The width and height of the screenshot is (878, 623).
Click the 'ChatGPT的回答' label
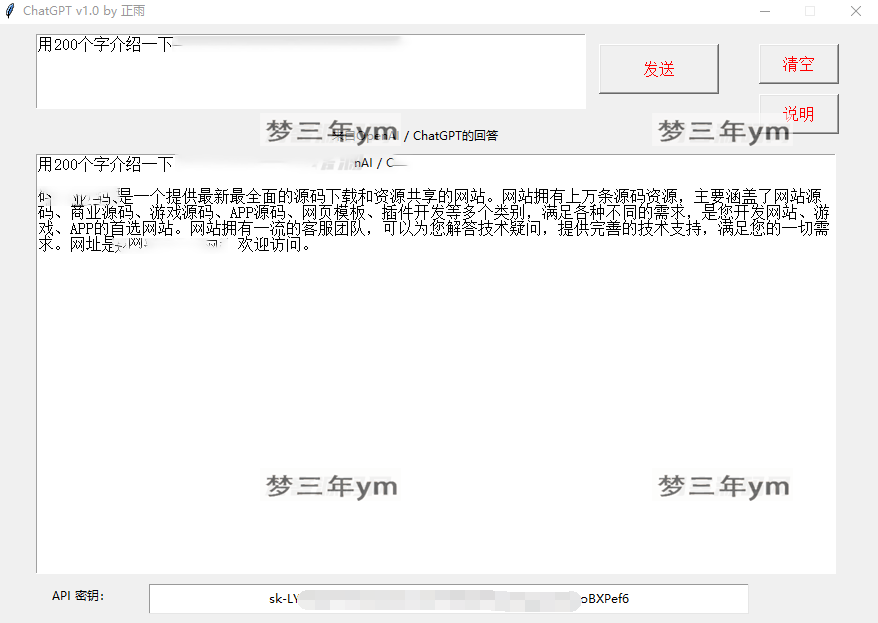point(455,135)
